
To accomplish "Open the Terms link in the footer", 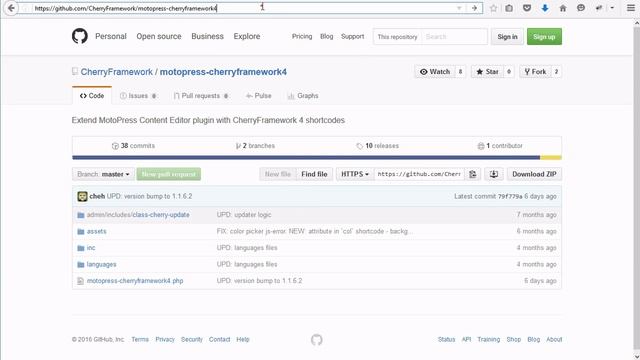I will click(x=140, y=340).
